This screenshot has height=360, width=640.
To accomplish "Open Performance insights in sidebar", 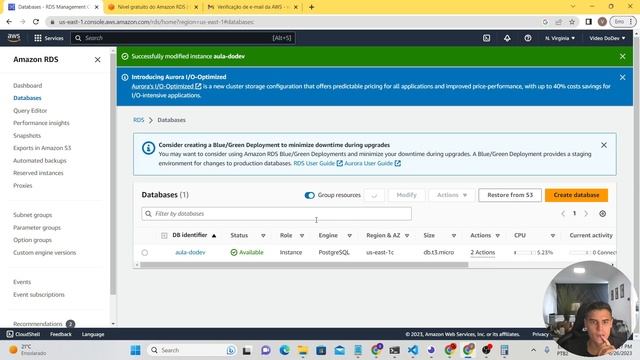I will coord(41,123).
